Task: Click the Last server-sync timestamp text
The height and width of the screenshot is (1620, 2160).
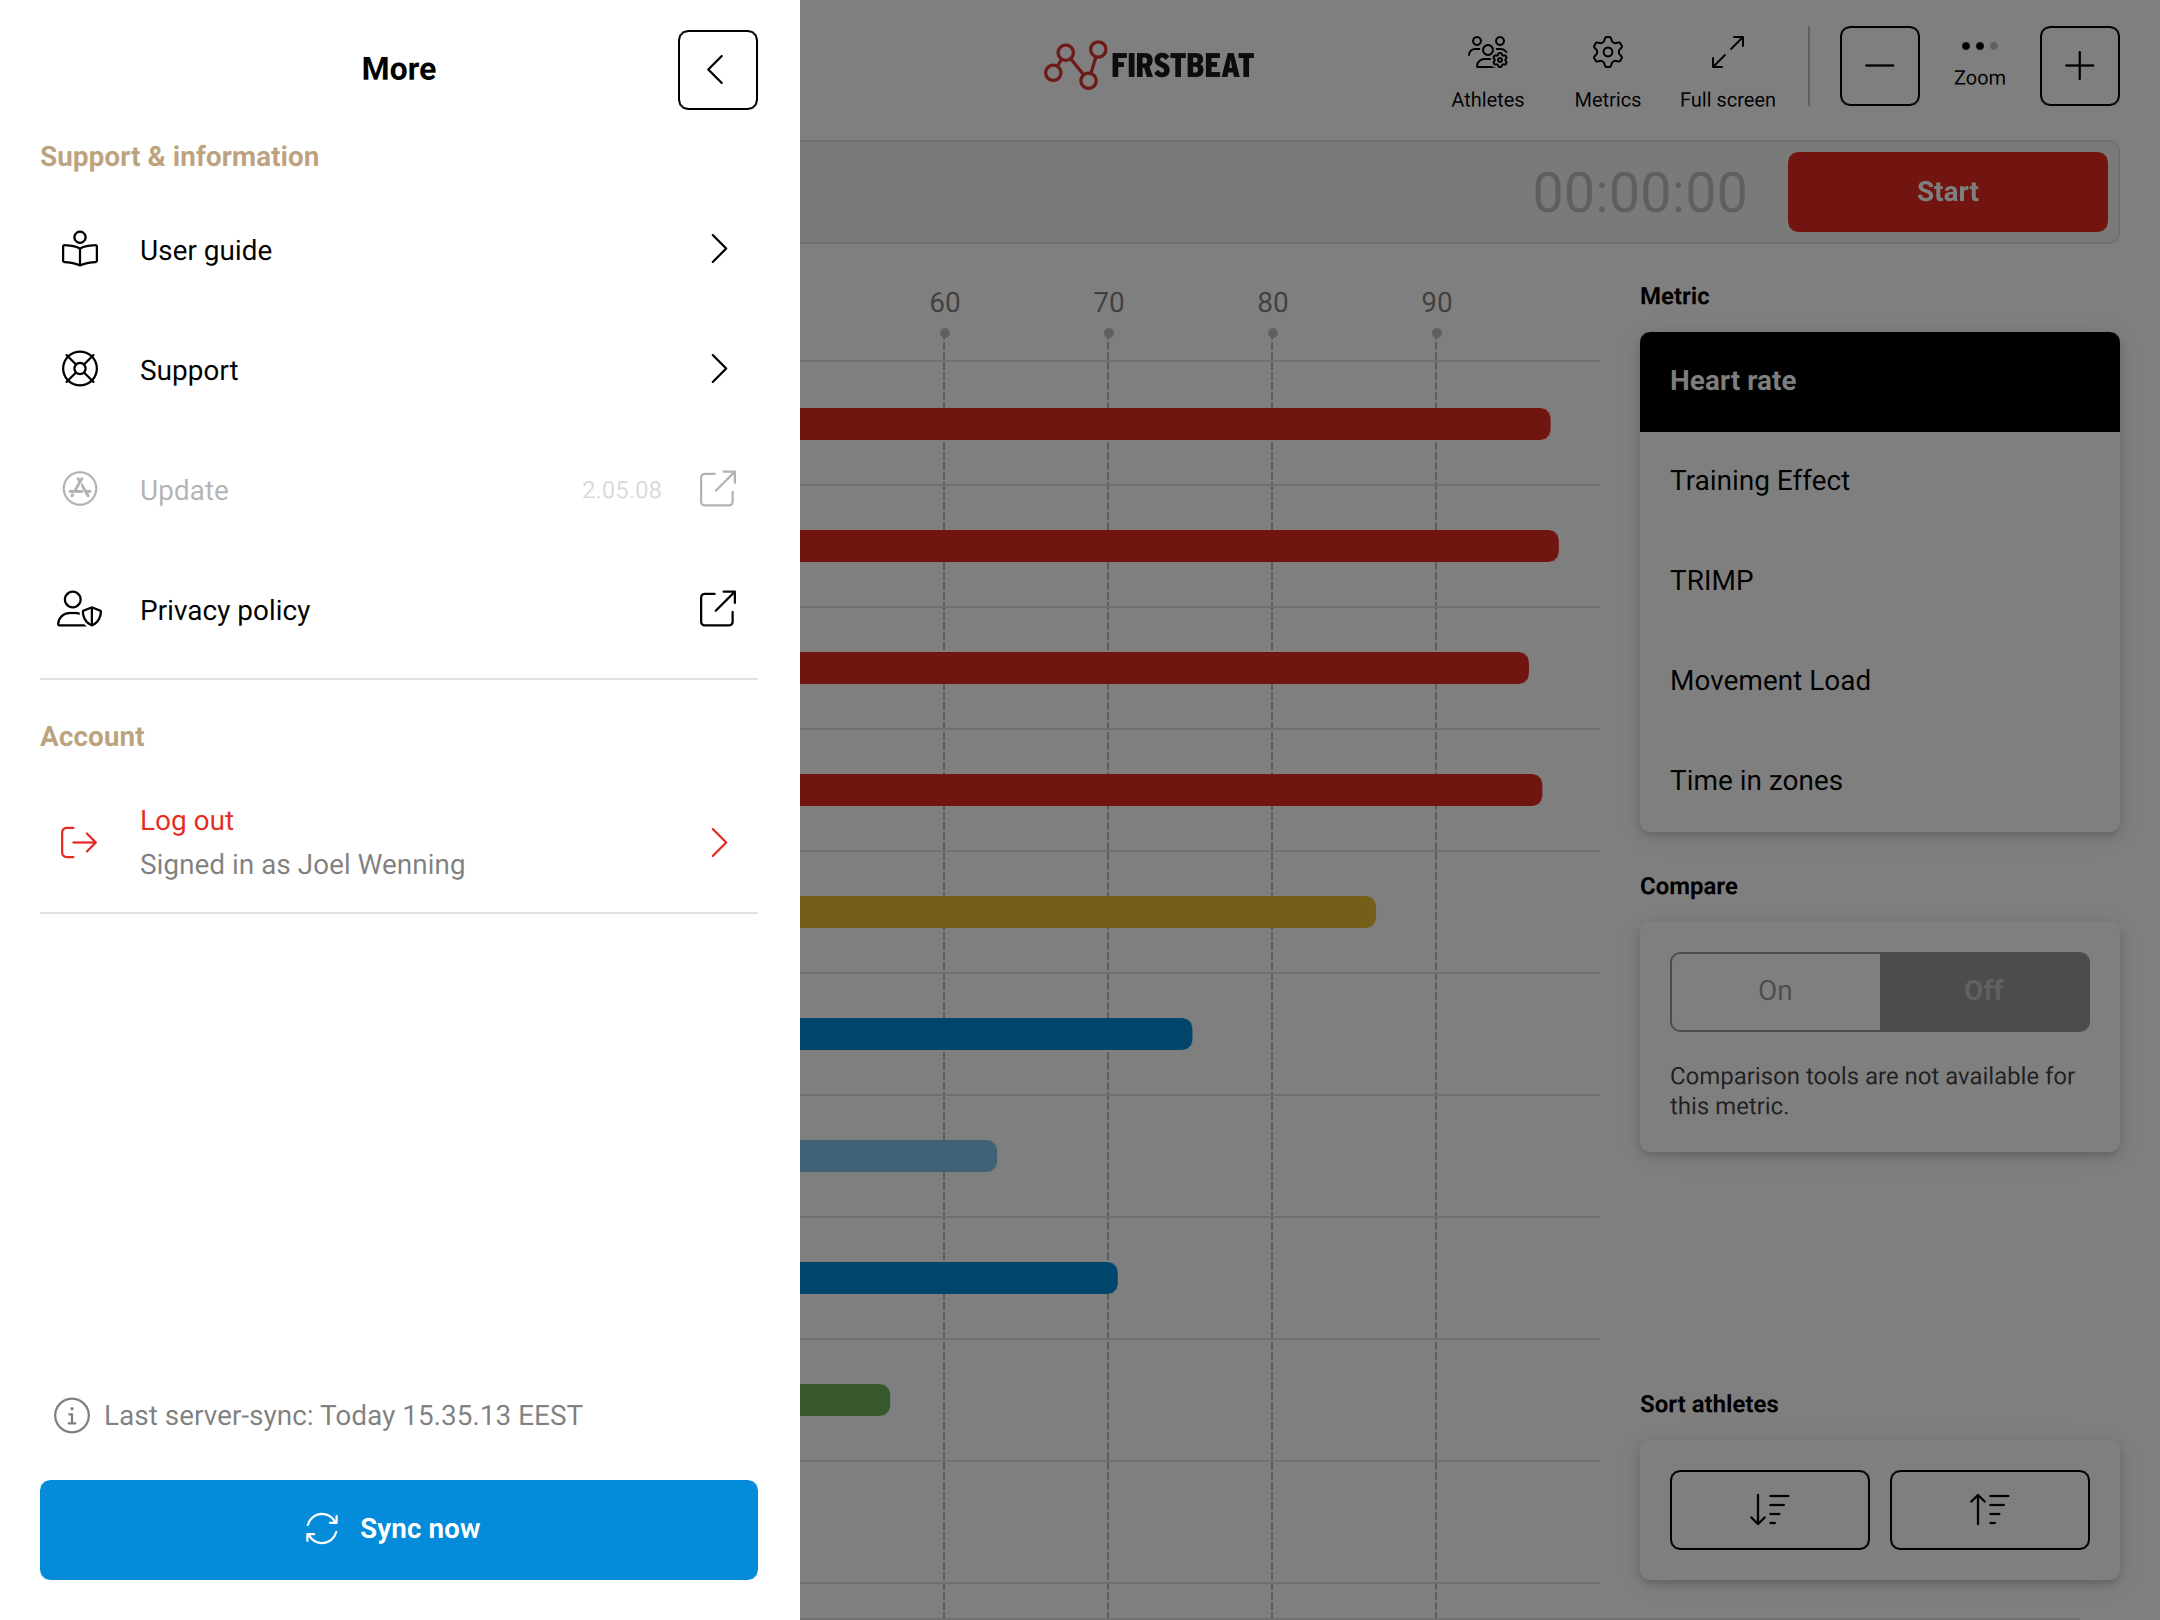Action: [343, 1416]
